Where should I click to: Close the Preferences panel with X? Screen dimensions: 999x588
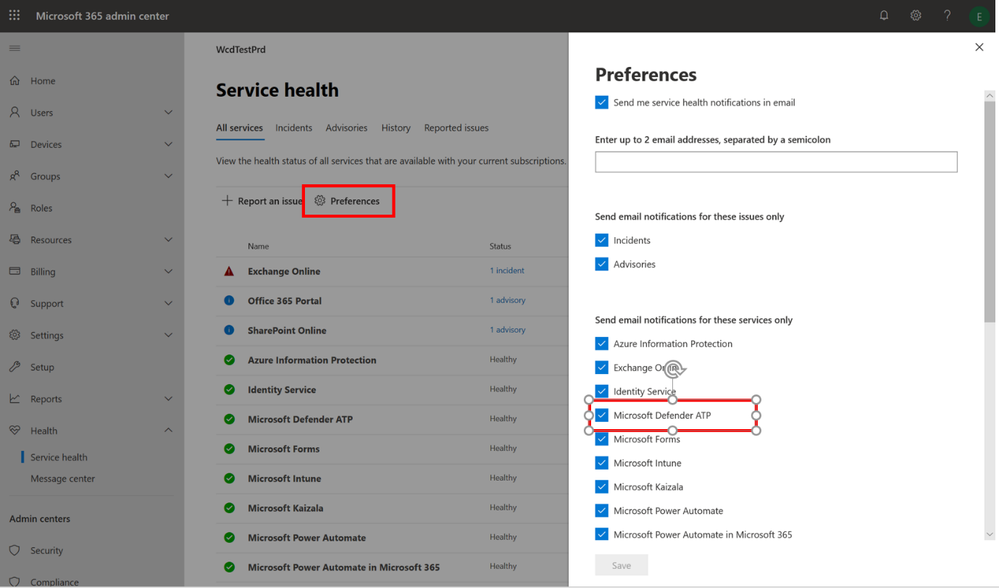click(979, 47)
